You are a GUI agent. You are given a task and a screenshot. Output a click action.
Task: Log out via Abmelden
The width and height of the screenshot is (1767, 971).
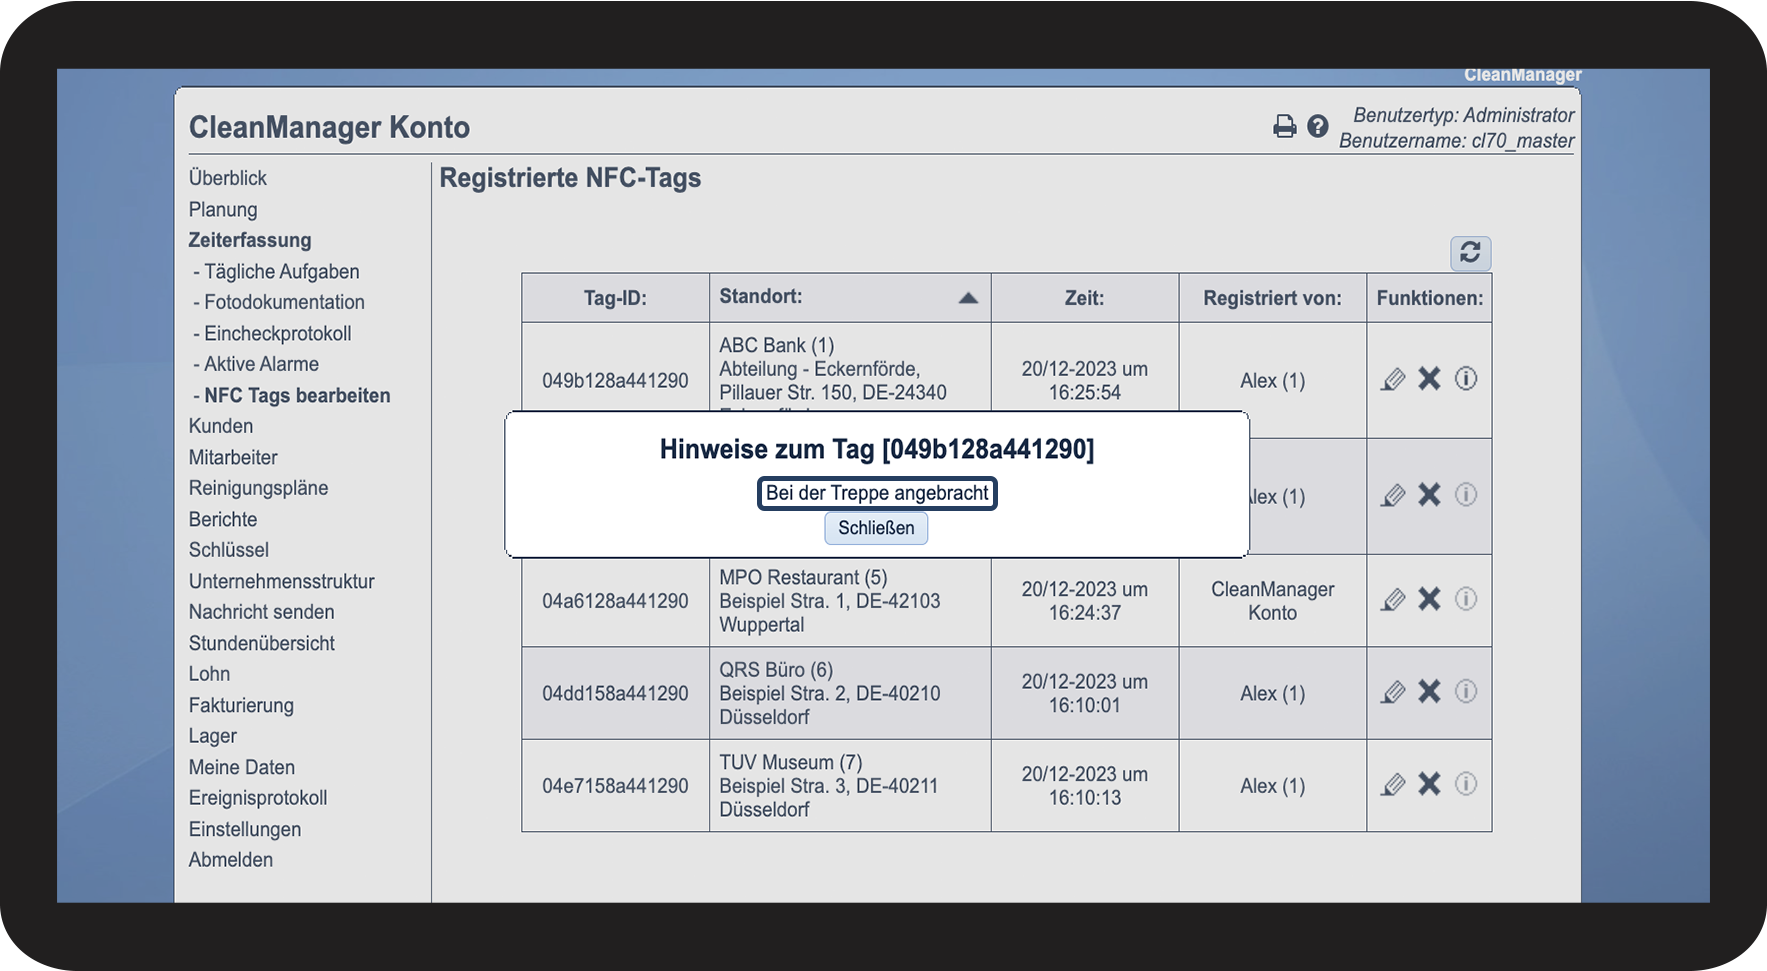tap(231, 860)
